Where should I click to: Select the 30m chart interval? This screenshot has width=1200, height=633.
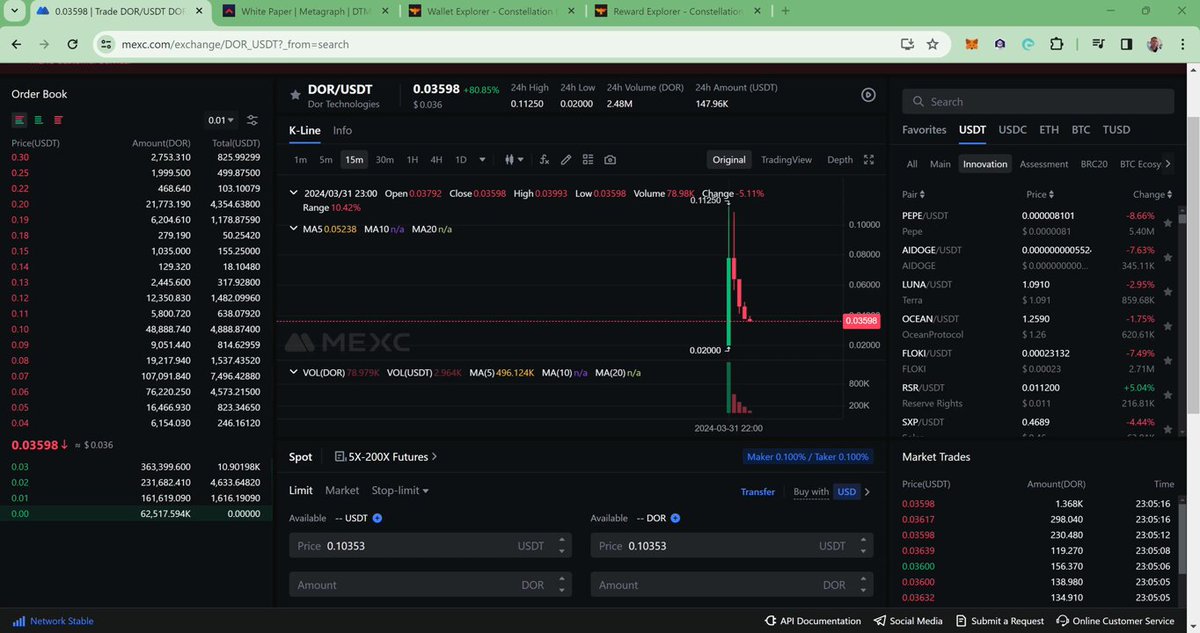(384, 160)
